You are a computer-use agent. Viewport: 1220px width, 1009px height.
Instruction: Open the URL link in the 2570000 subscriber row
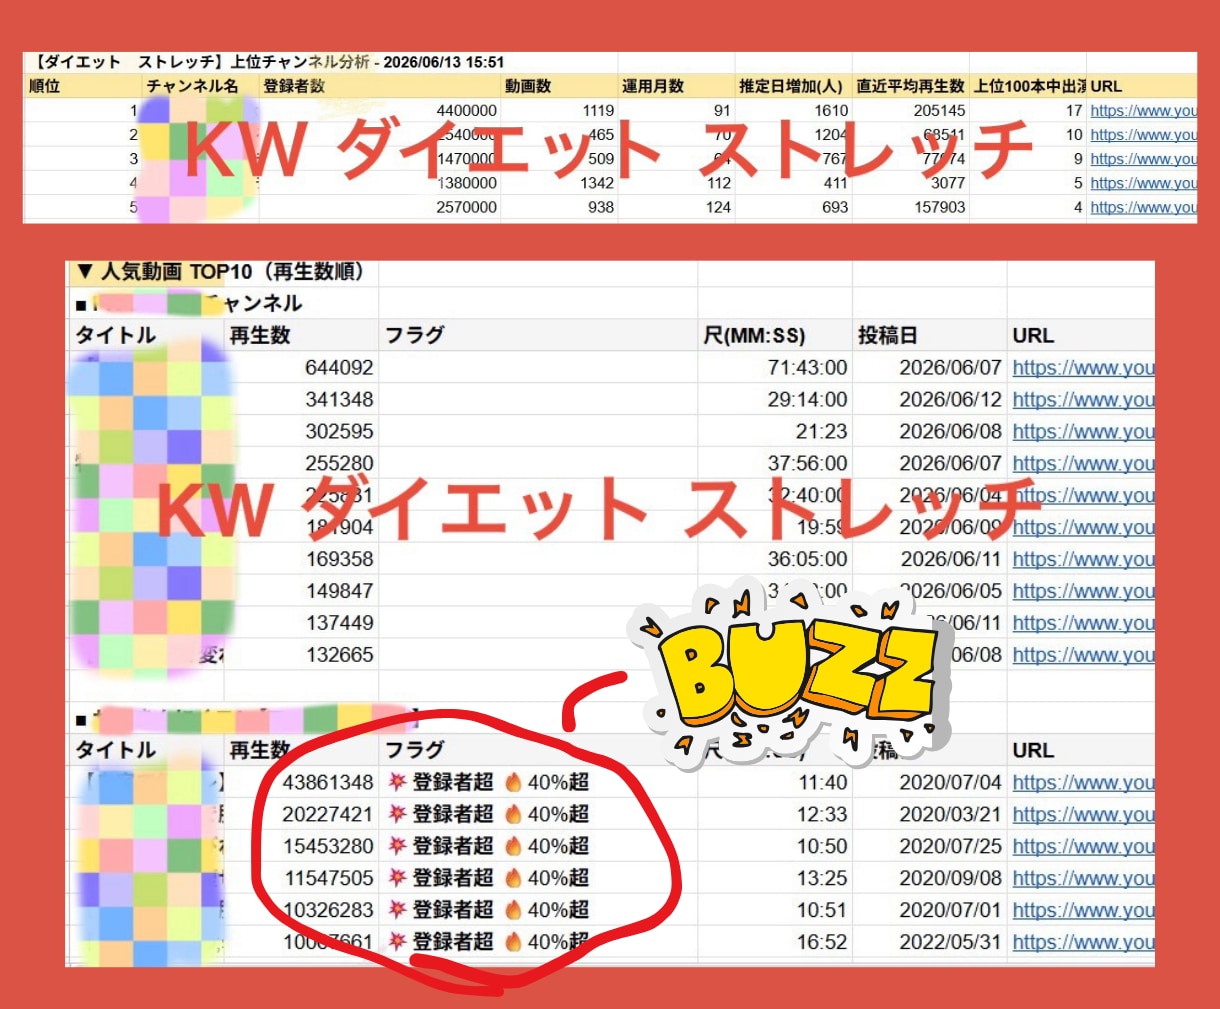point(1143,207)
